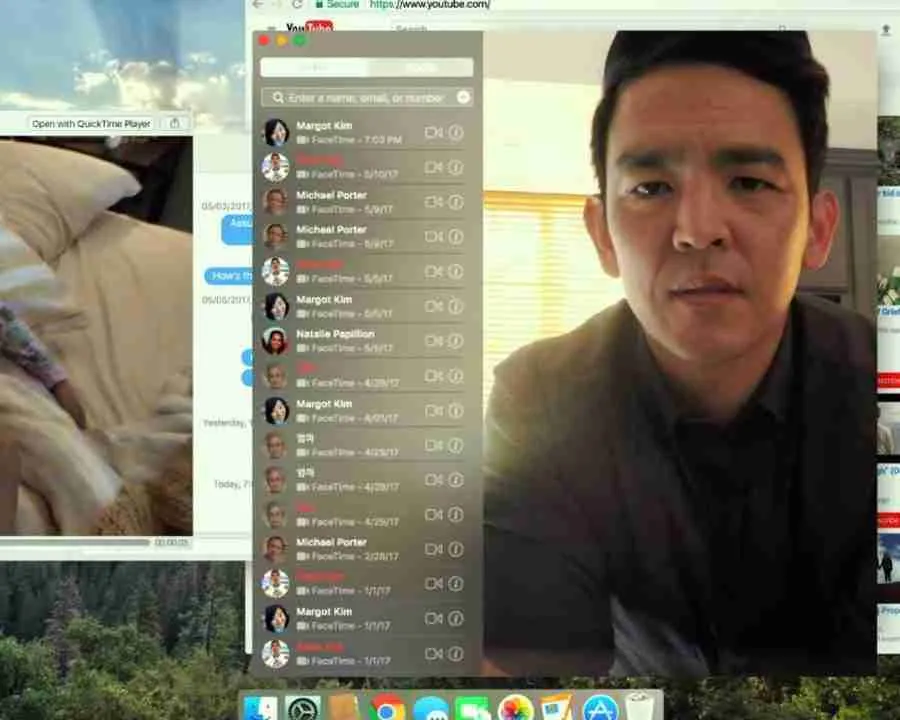Open System Preferences from the Dock
The image size is (900, 720).
coord(302,709)
